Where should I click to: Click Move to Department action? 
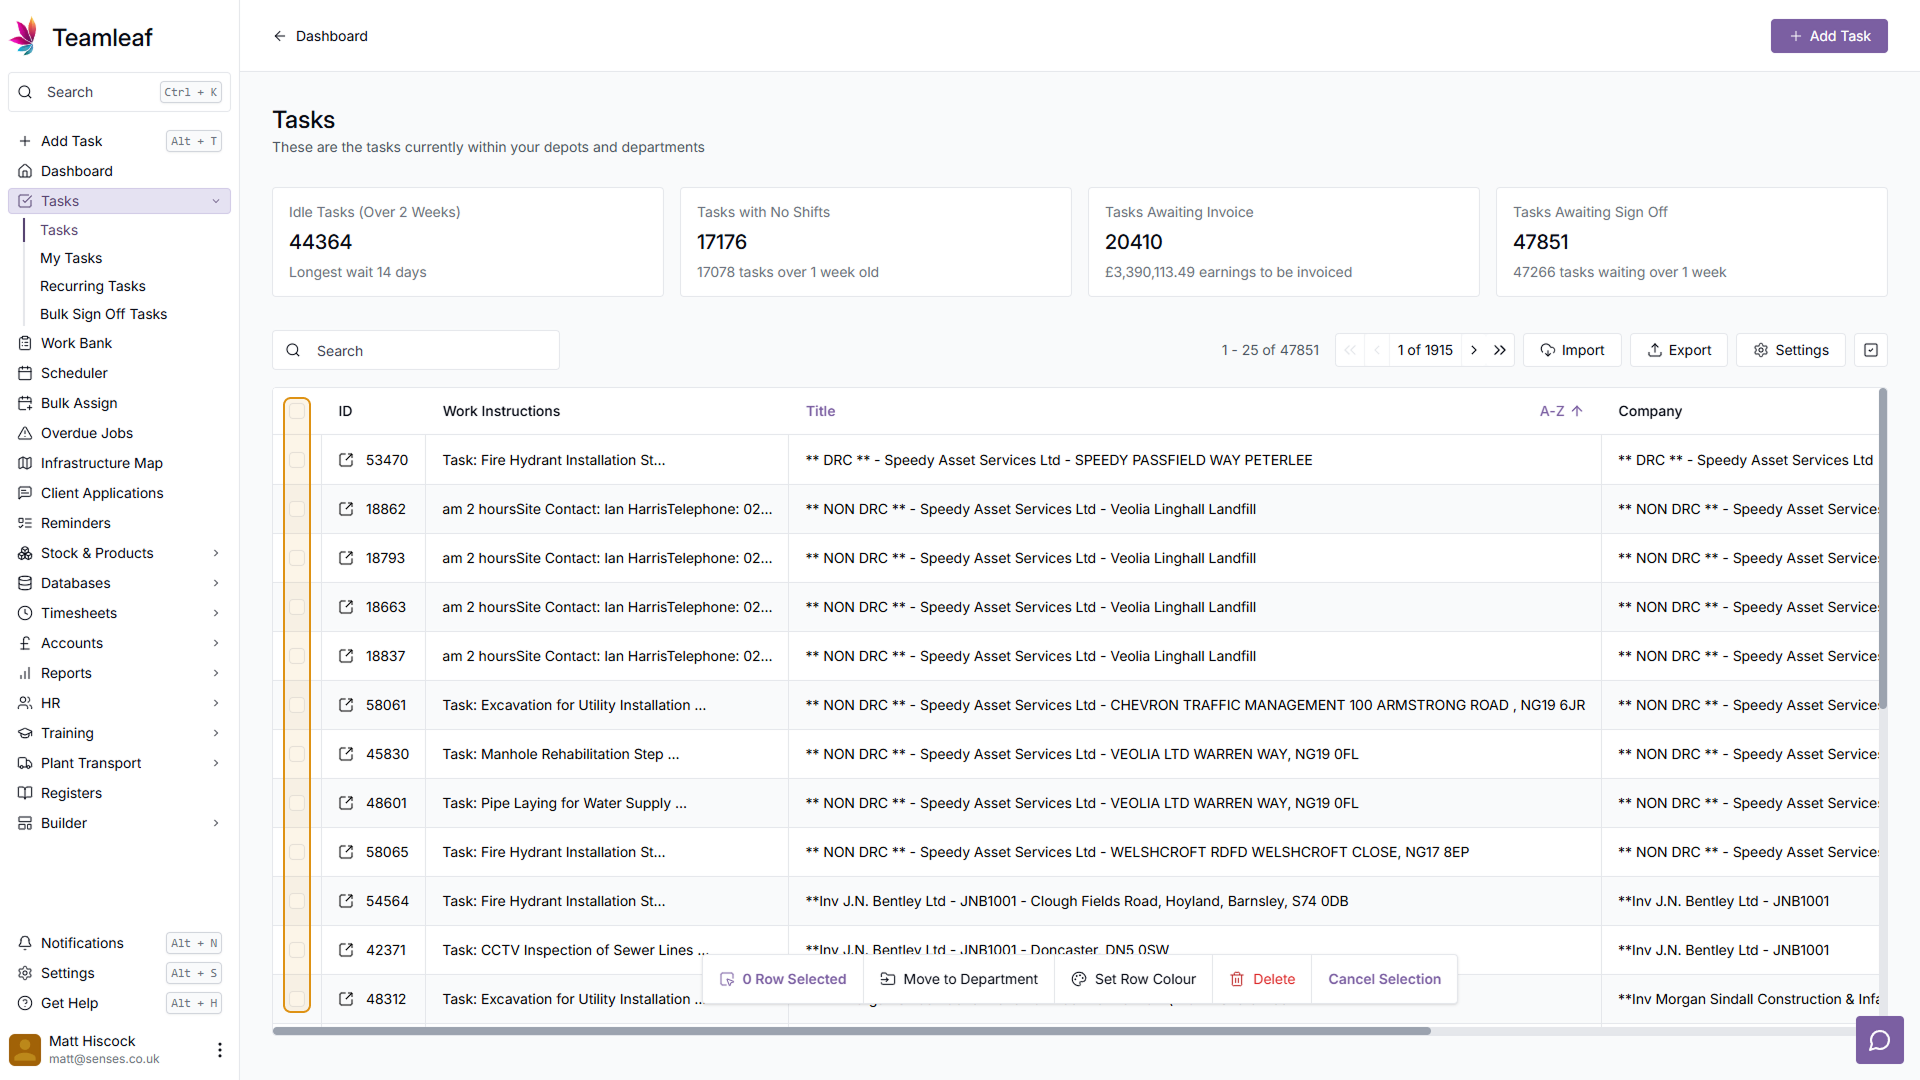click(x=958, y=979)
